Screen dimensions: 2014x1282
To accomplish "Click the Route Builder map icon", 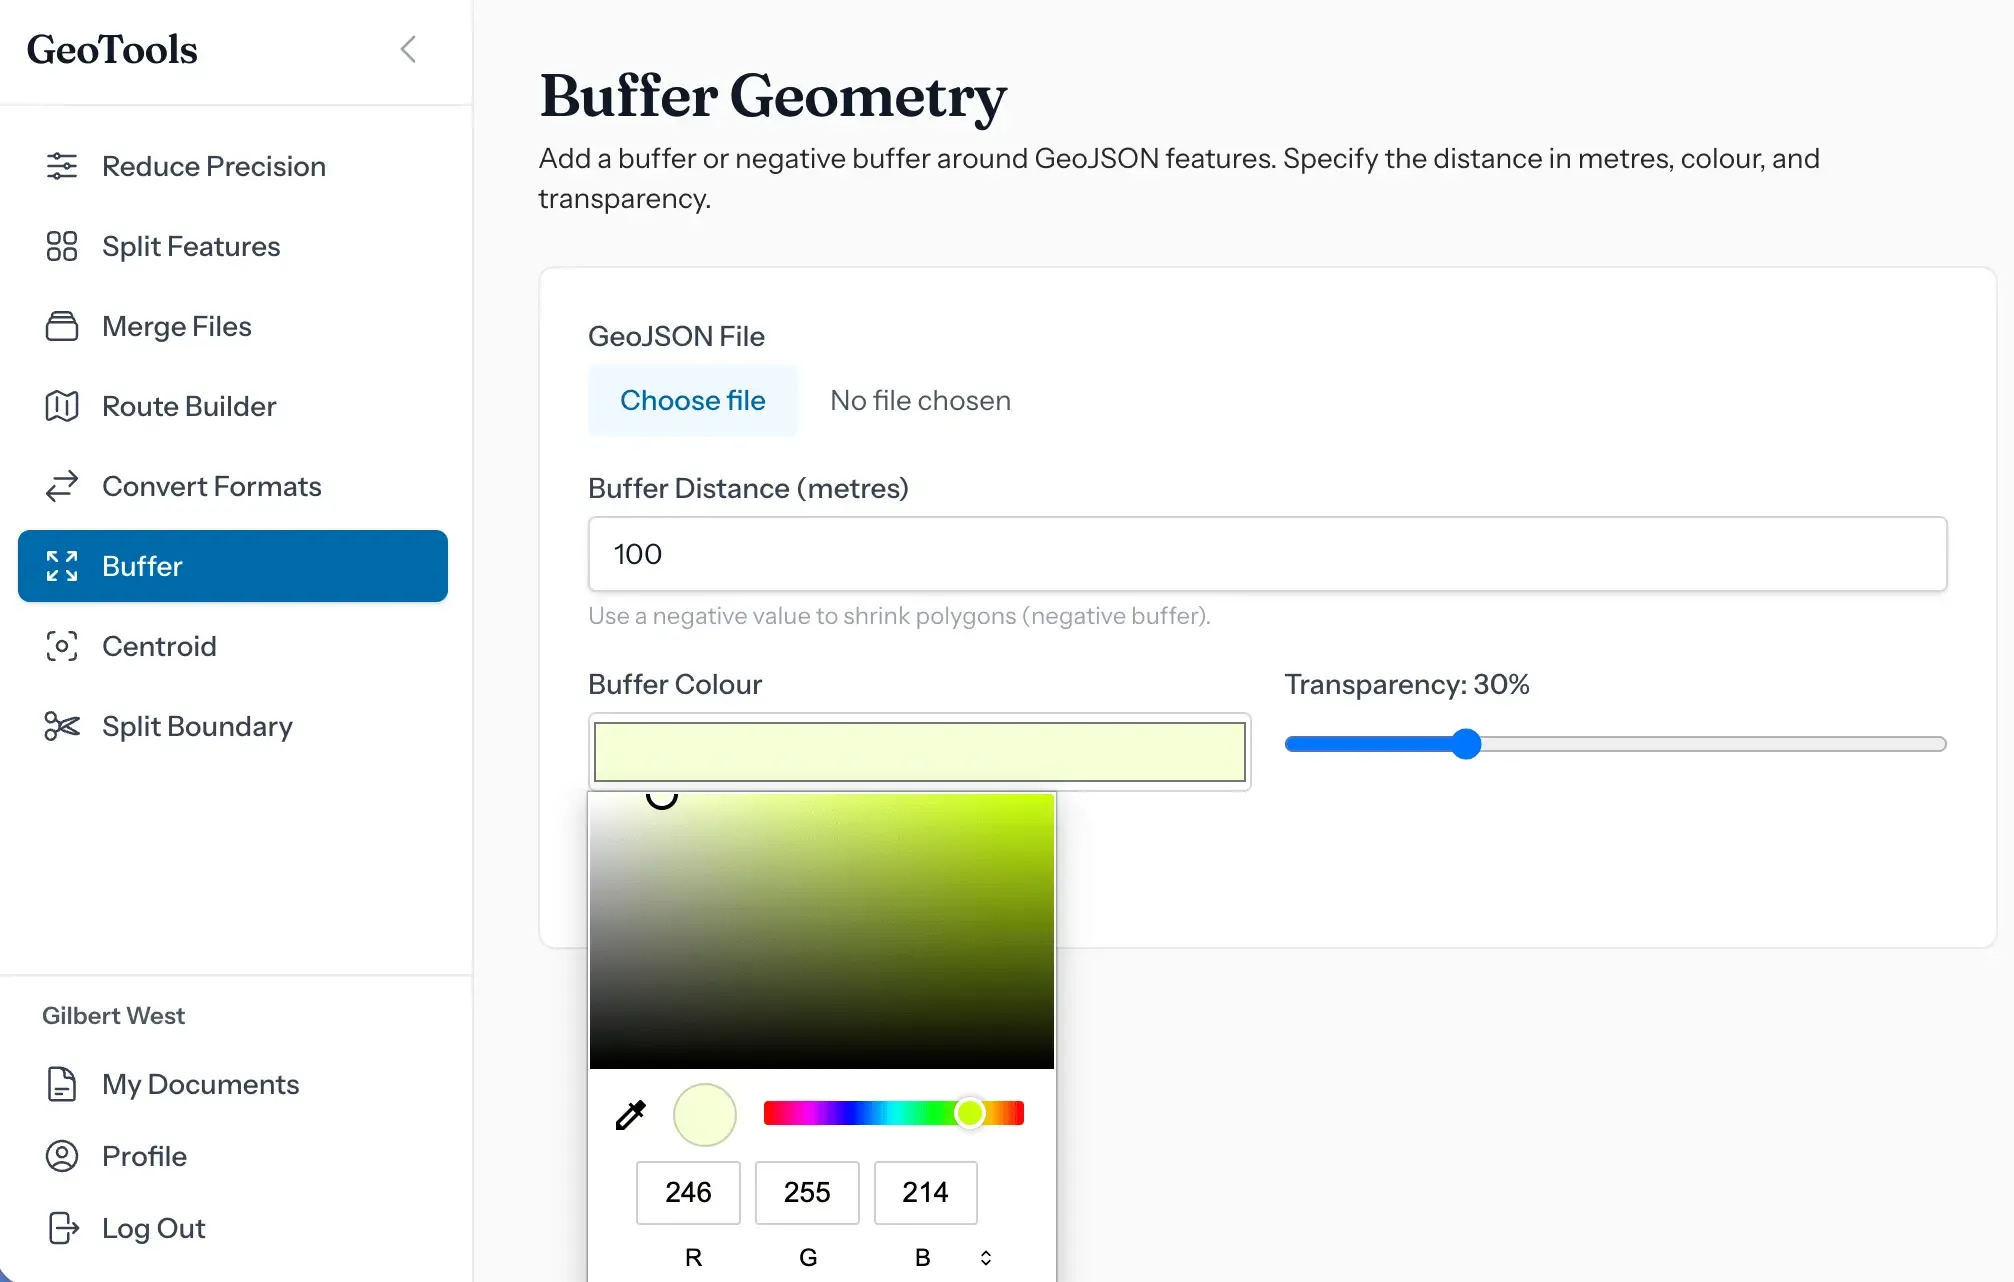I will pyautogui.click(x=62, y=406).
